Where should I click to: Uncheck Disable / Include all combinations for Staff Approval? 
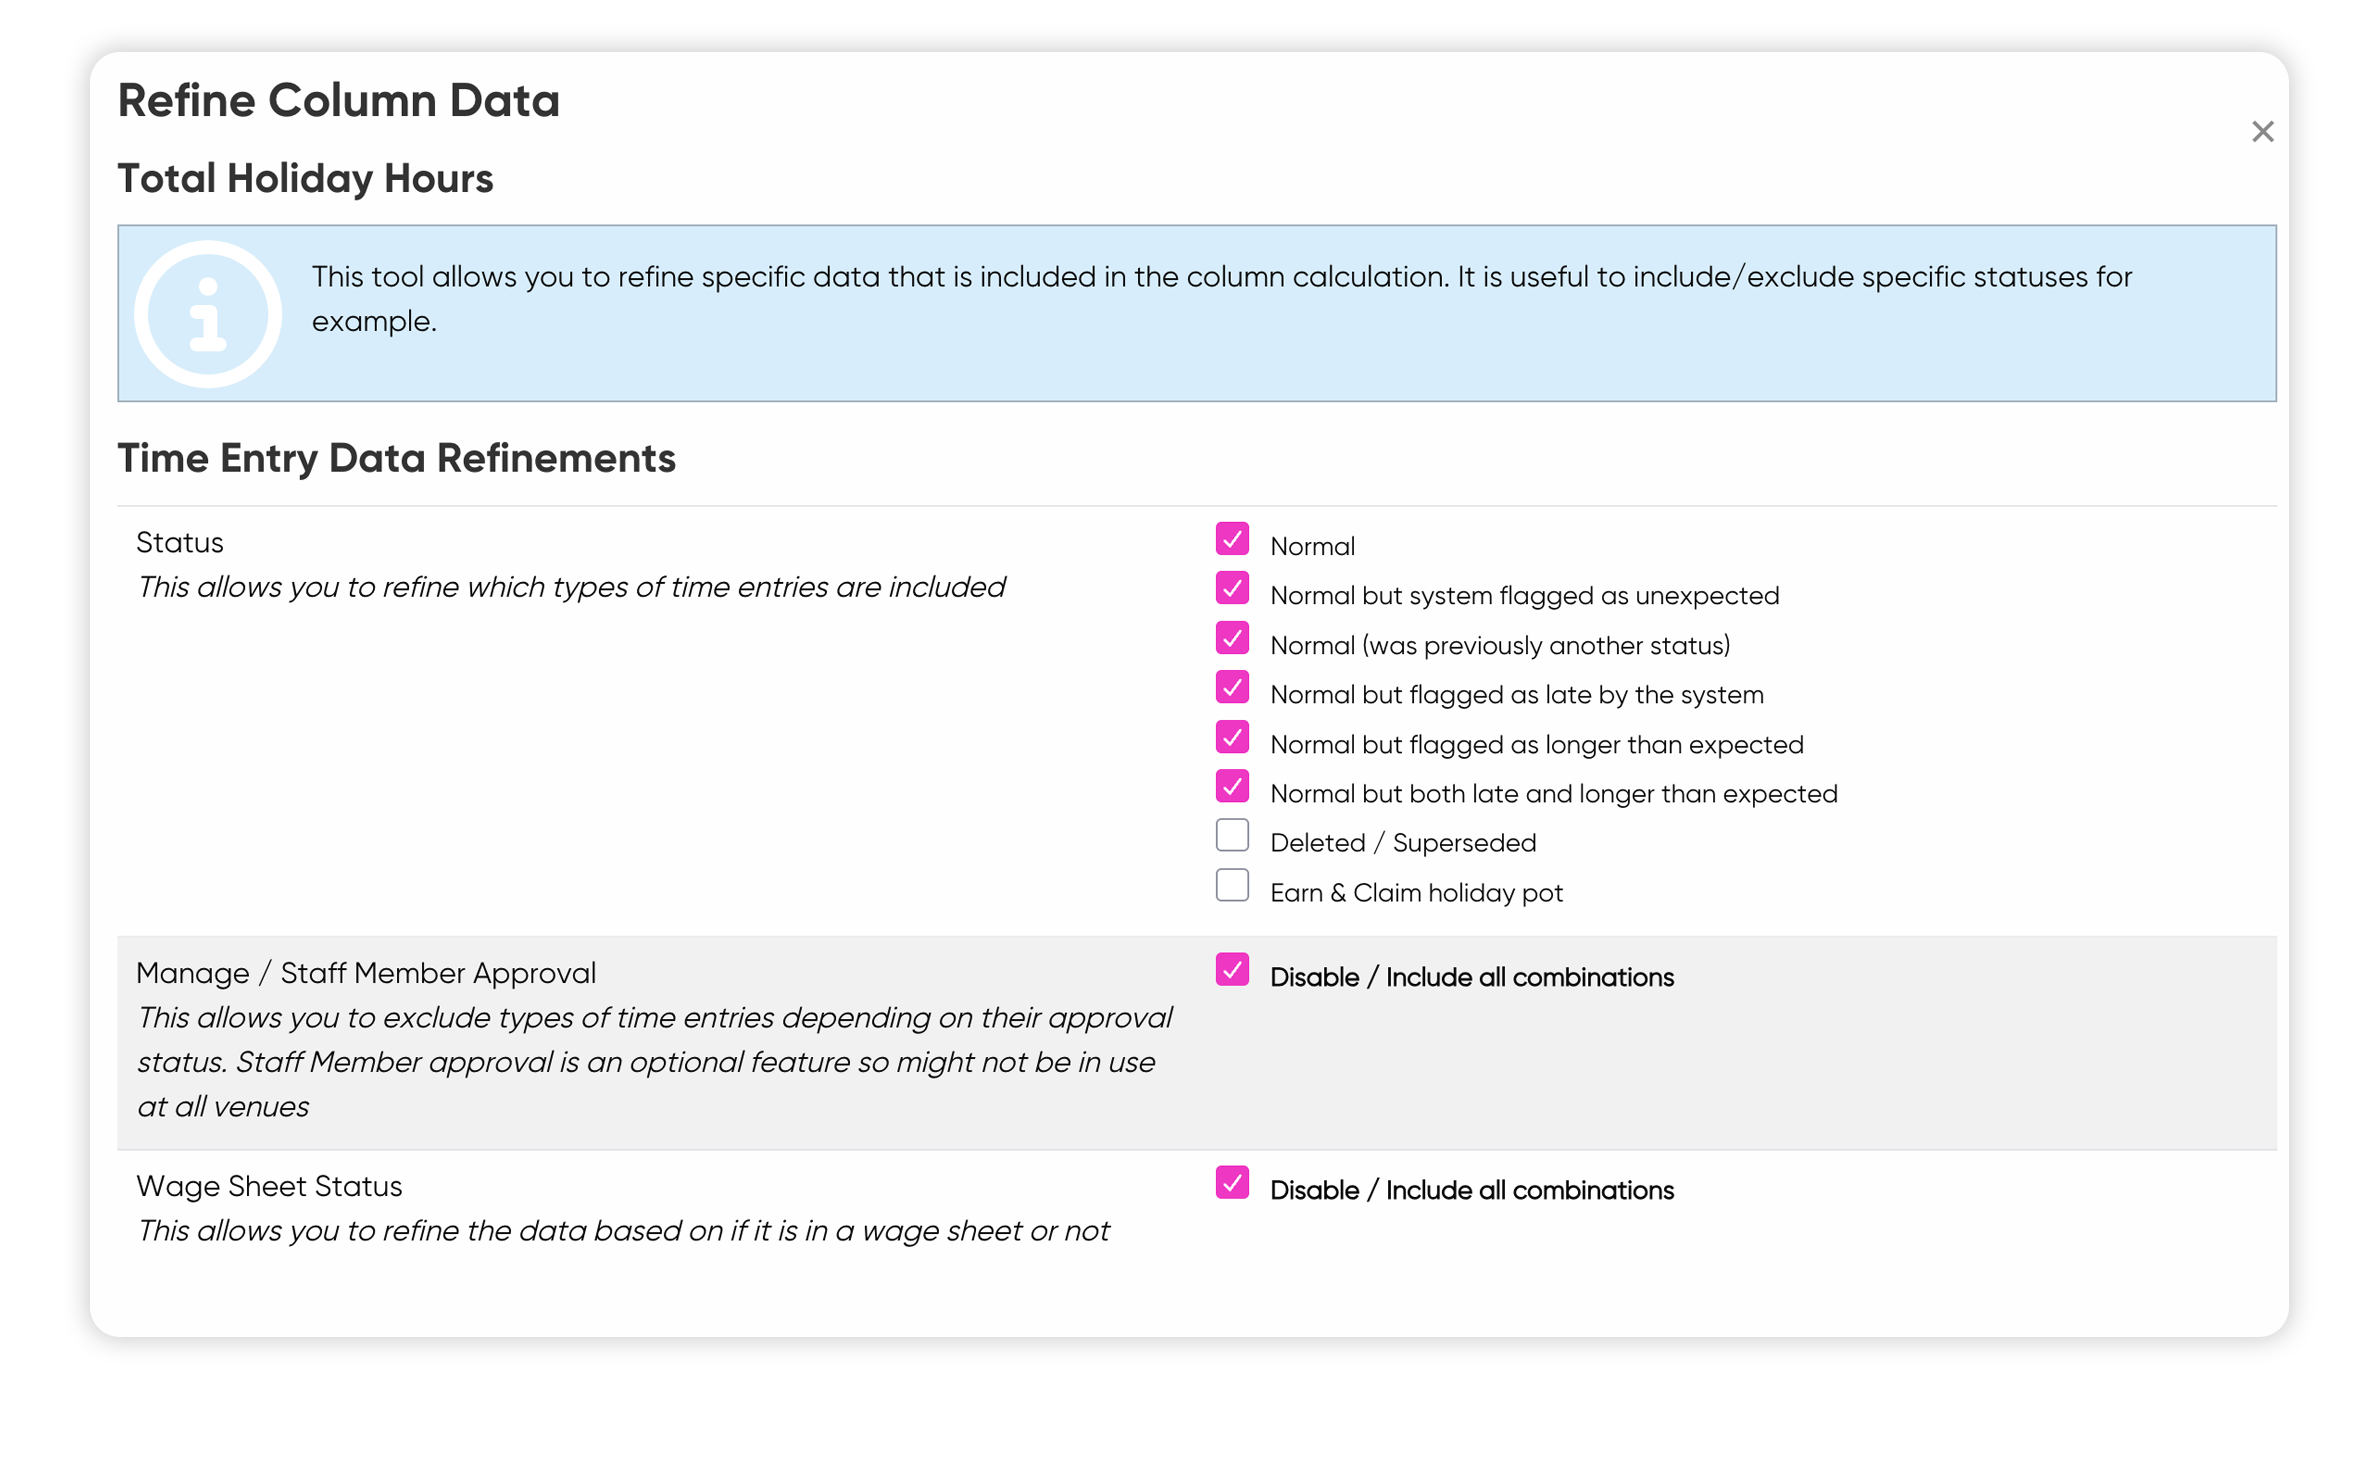(x=1232, y=970)
